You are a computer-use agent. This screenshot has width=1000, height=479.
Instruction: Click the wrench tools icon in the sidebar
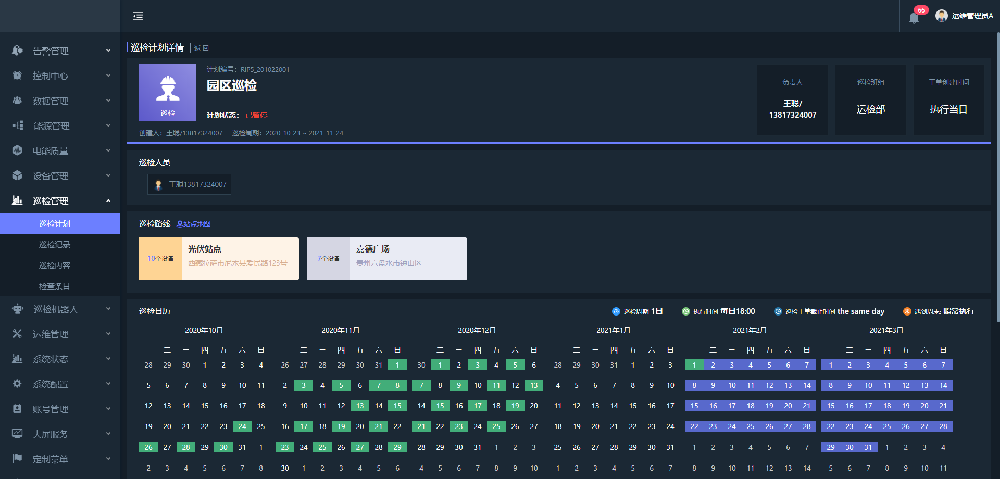point(17,333)
